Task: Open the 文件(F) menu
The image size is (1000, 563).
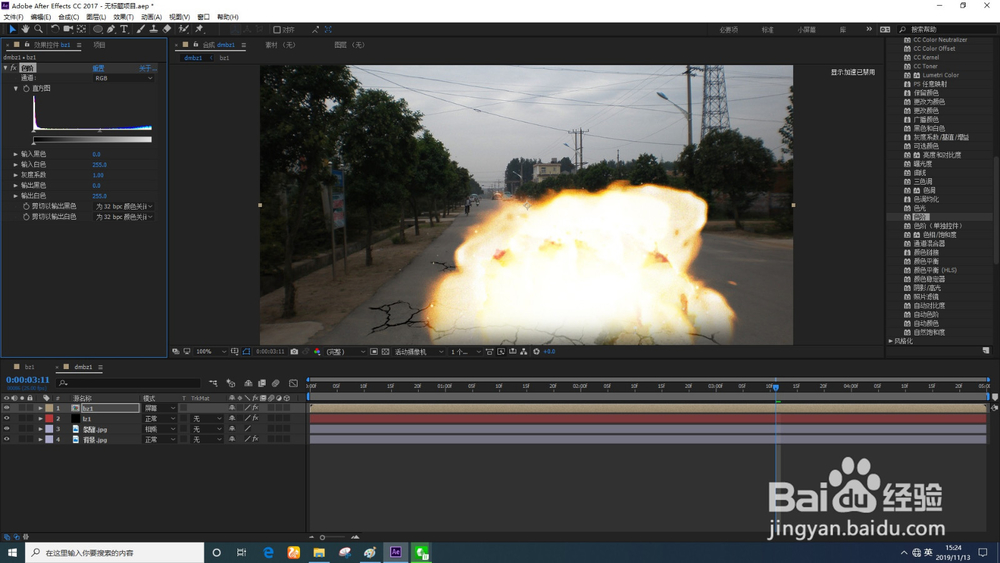Action: 13,17
